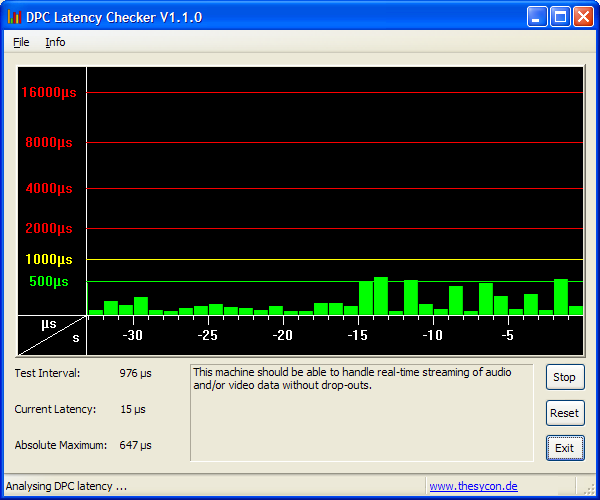Minimize the DPC Latency Checker window
The height and width of the screenshot is (500, 600).
coord(536,17)
